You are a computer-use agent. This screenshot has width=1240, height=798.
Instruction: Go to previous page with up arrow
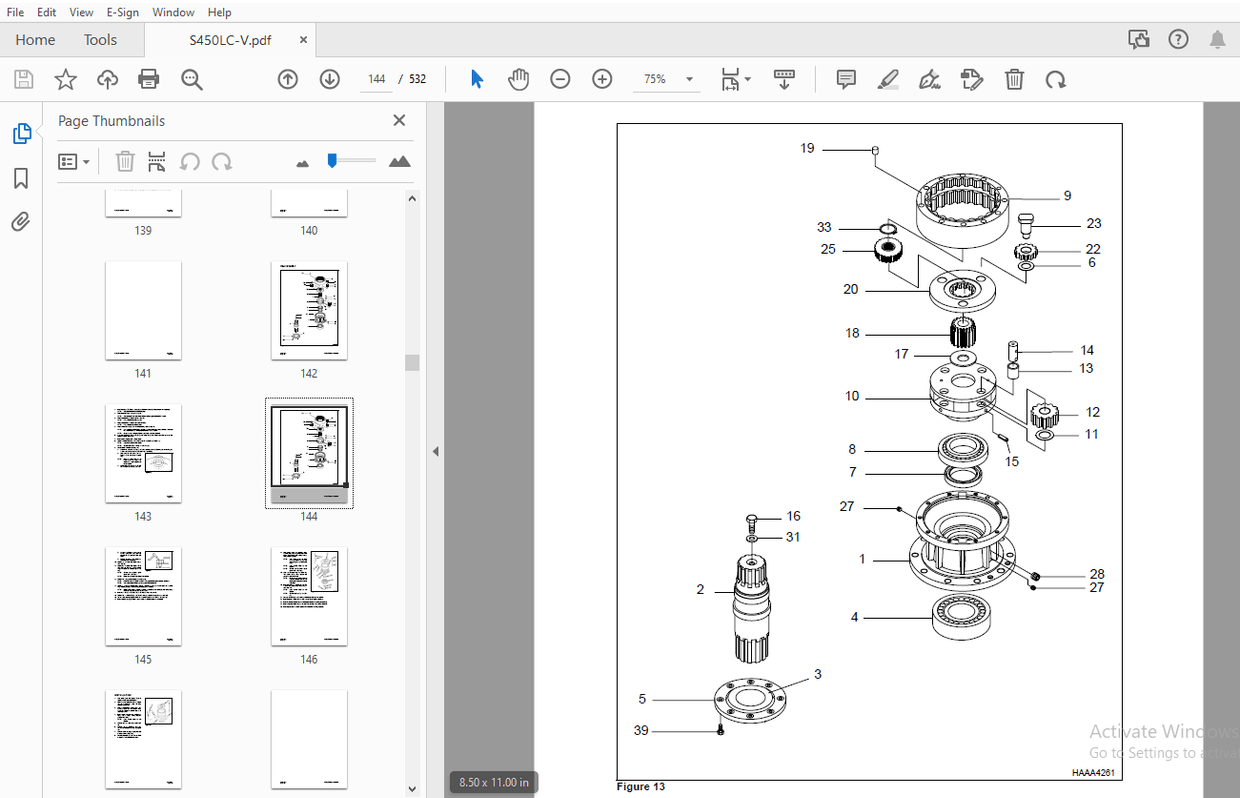tap(288, 79)
